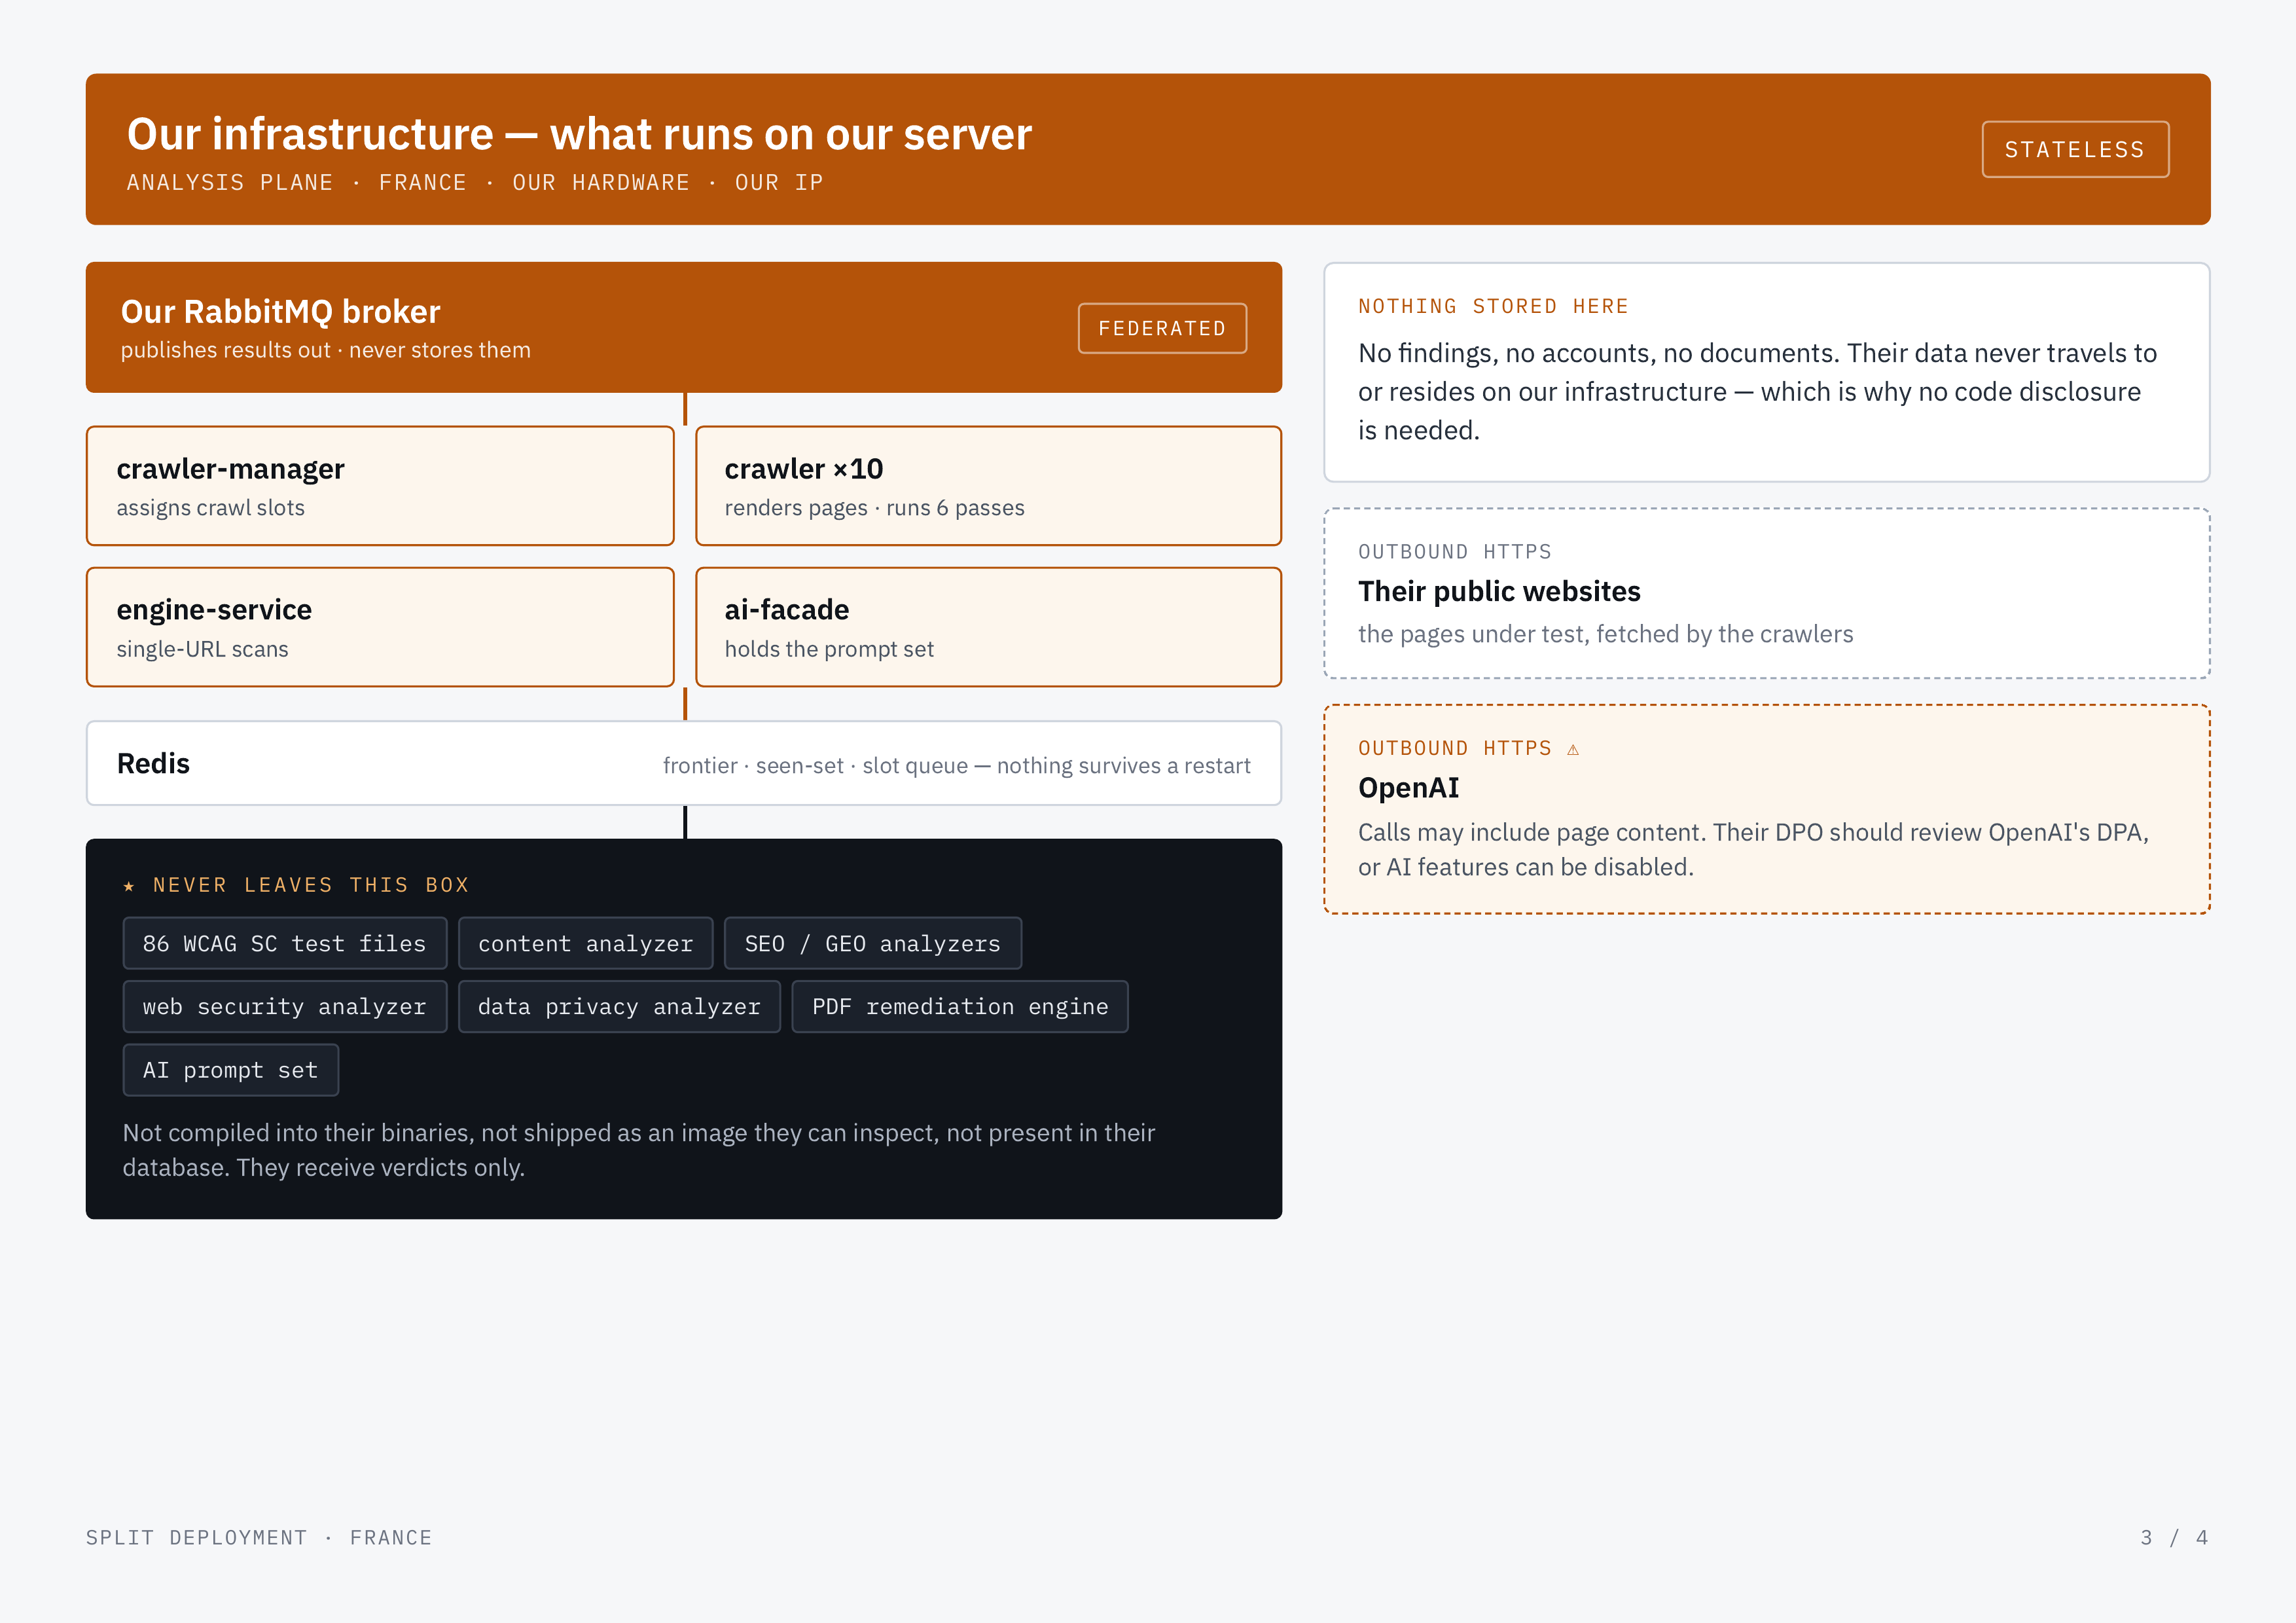Select the 'assigns crawl slots' caption
Screen dimensions: 2296x1623
point(210,508)
